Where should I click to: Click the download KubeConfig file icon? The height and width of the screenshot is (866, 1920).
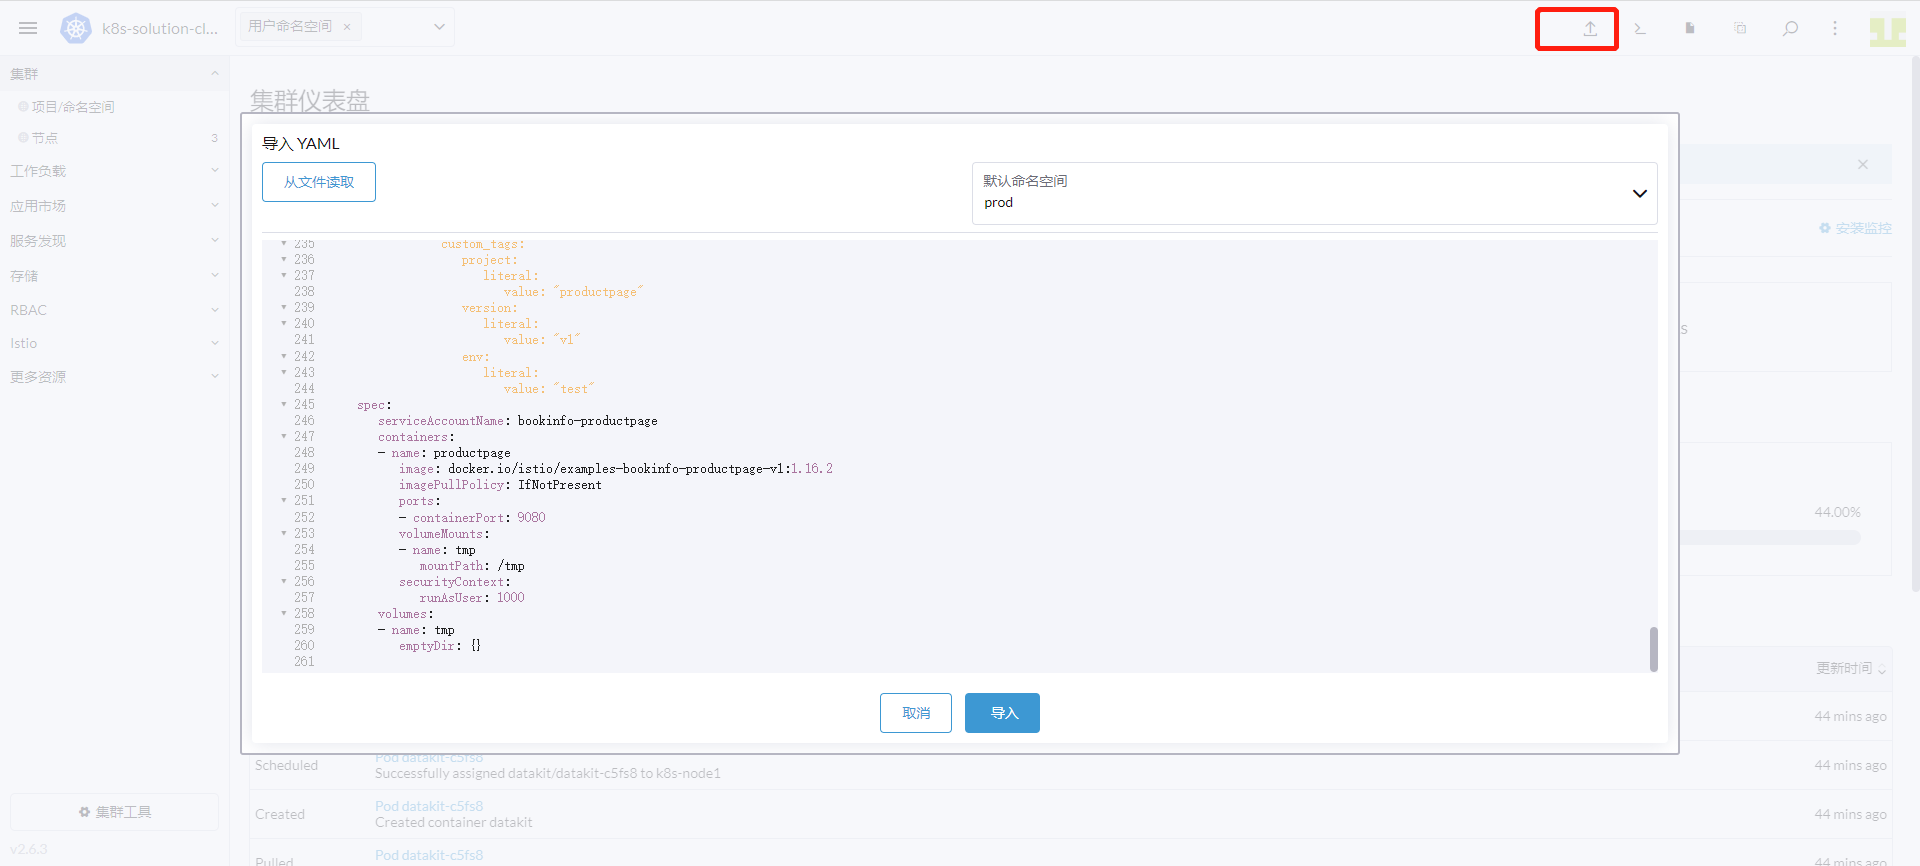click(x=1690, y=29)
